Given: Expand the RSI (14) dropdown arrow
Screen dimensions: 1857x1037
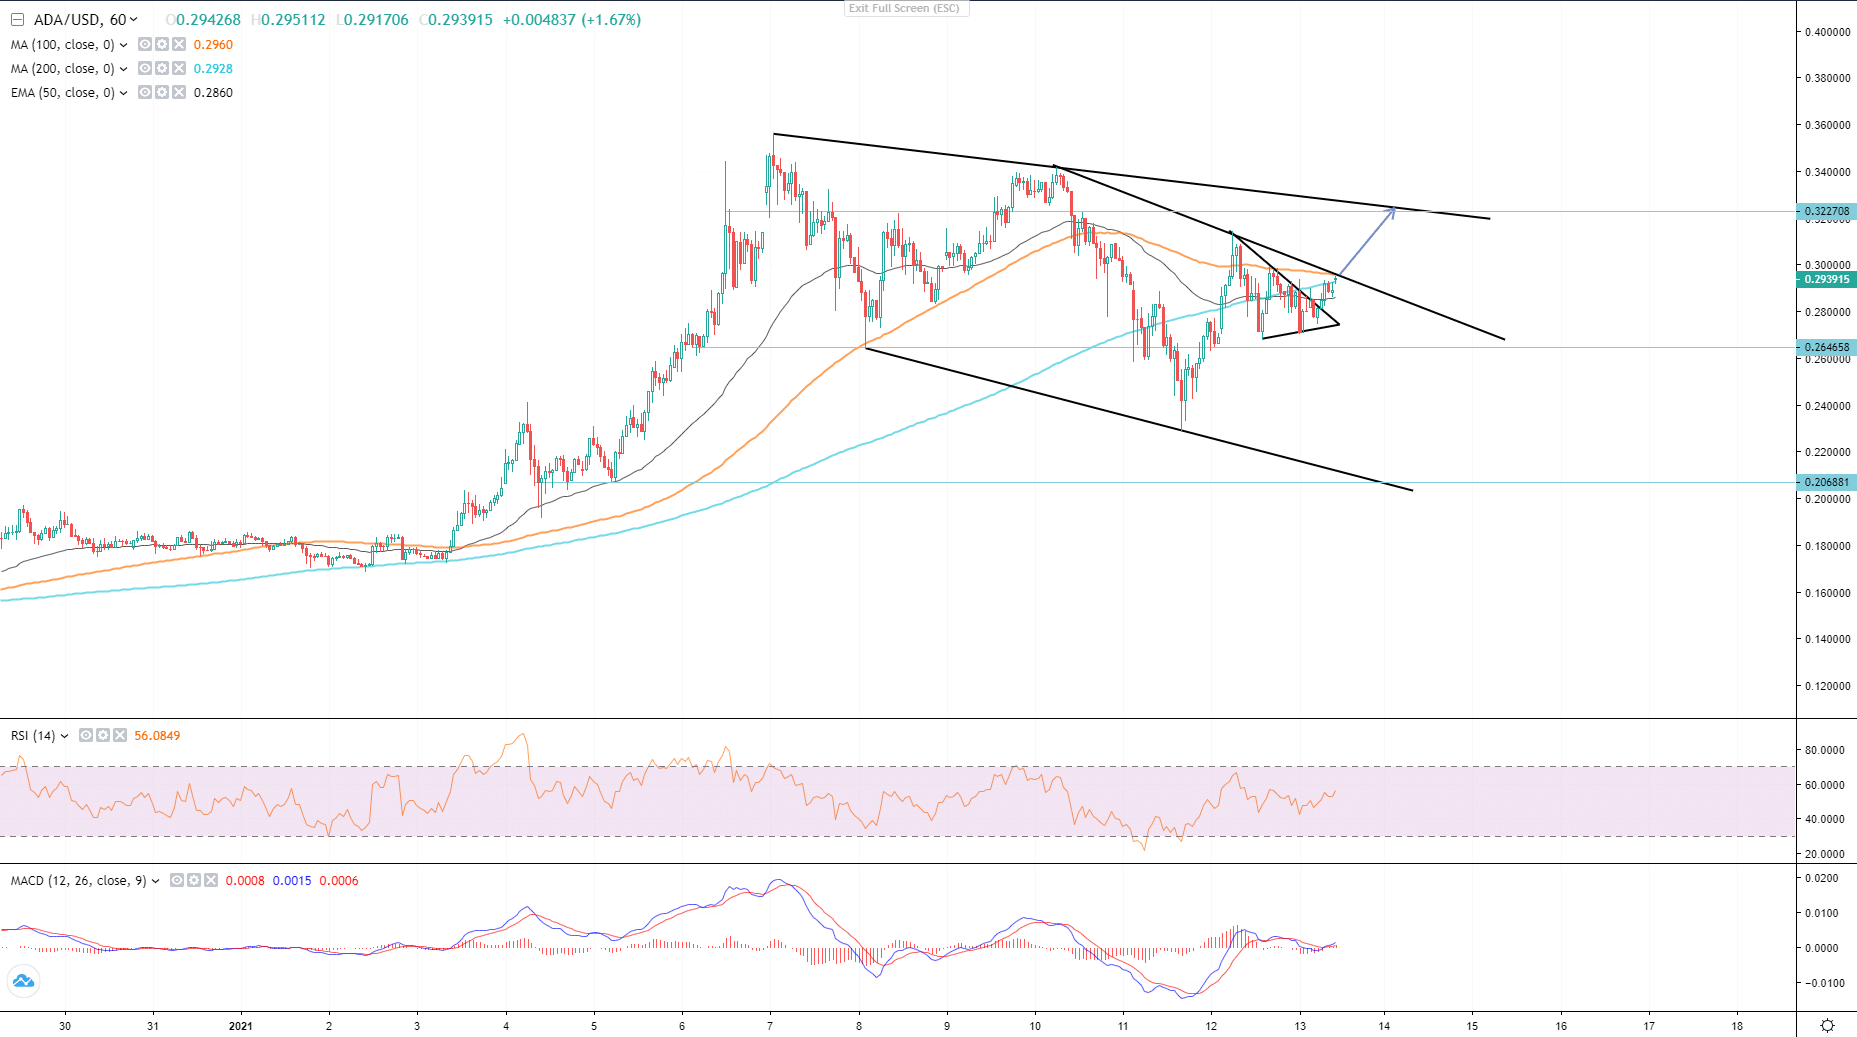Looking at the screenshot, I should tap(65, 736).
